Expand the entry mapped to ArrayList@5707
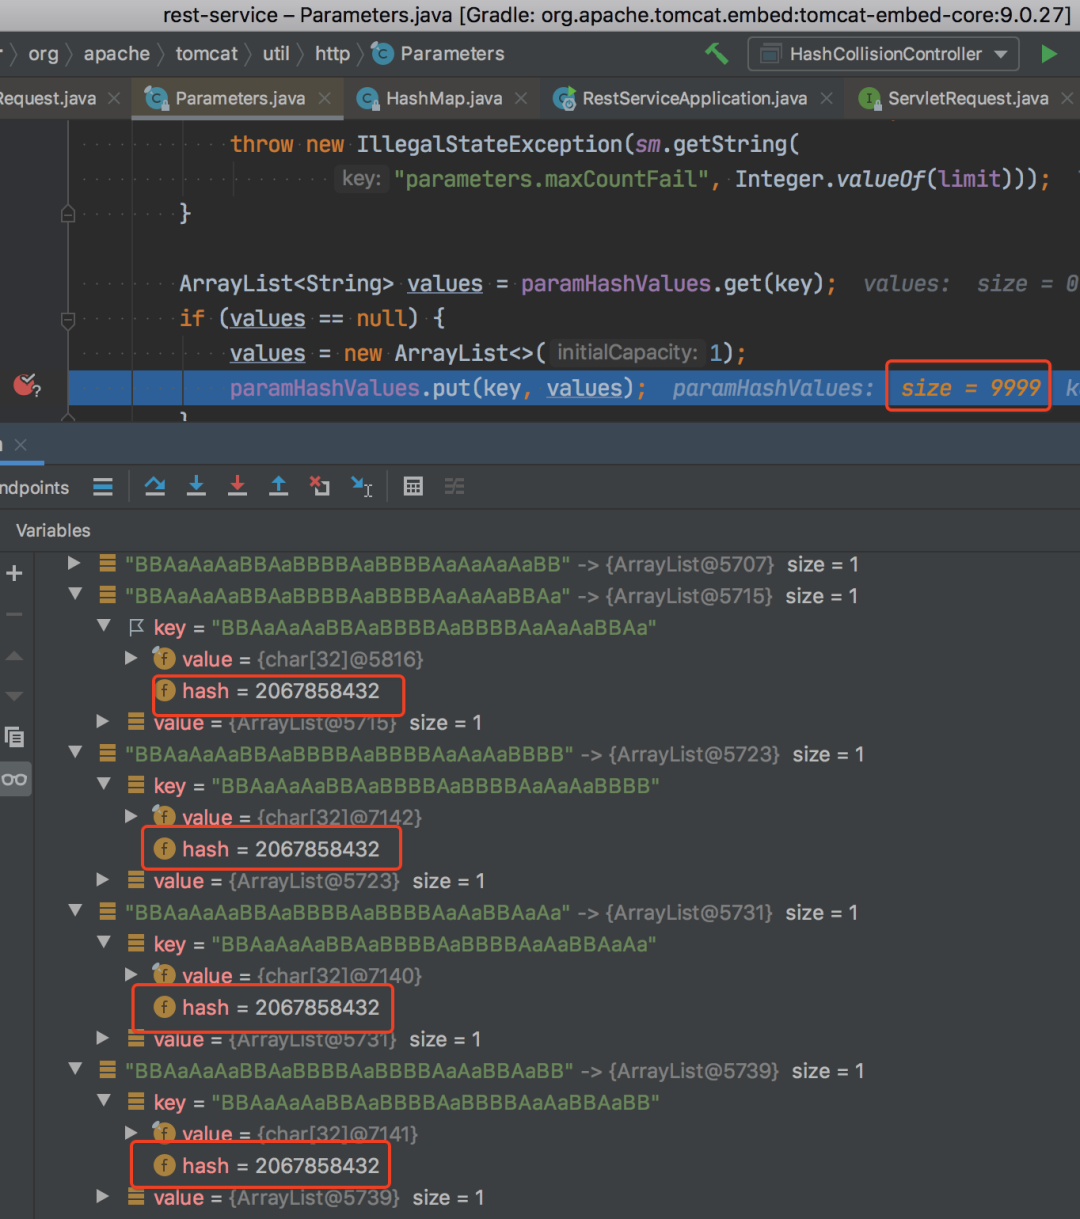The width and height of the screenshot is (1080, 1219). pos(74,564)
